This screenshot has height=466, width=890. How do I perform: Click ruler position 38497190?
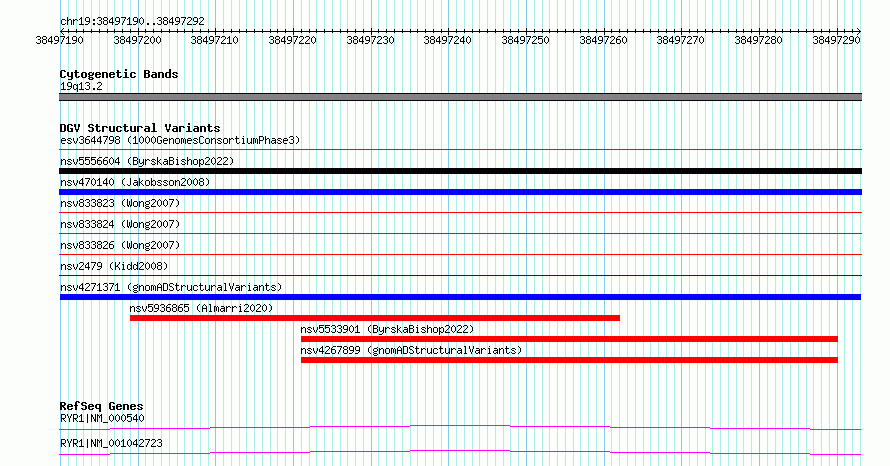click(60, 40)
